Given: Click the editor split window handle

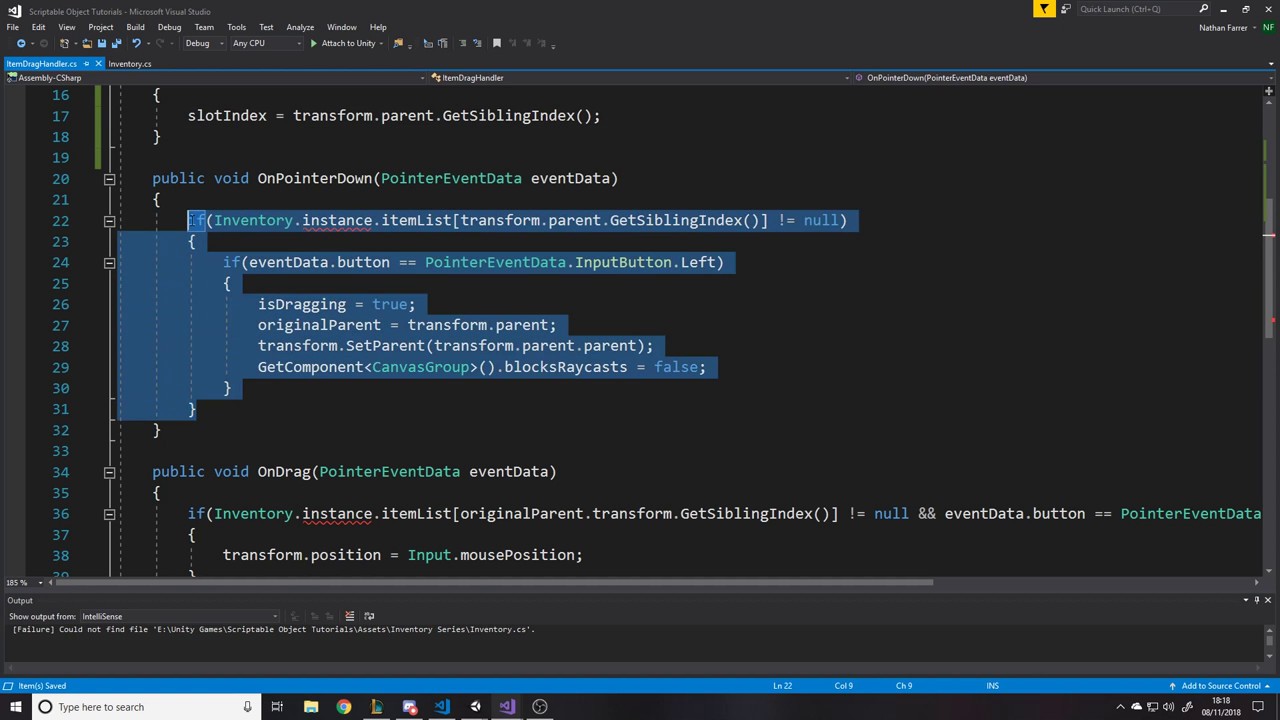Looking at the screenshot, I should tap(1268, 90).
